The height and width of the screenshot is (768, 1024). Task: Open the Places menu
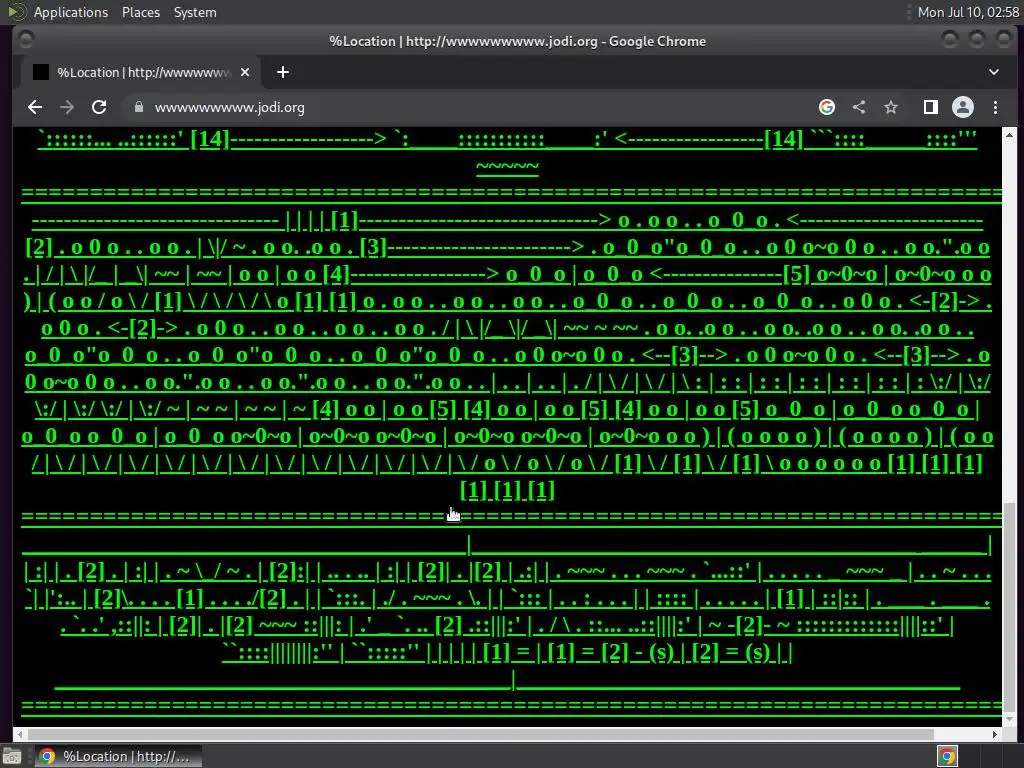pos(140,12)
